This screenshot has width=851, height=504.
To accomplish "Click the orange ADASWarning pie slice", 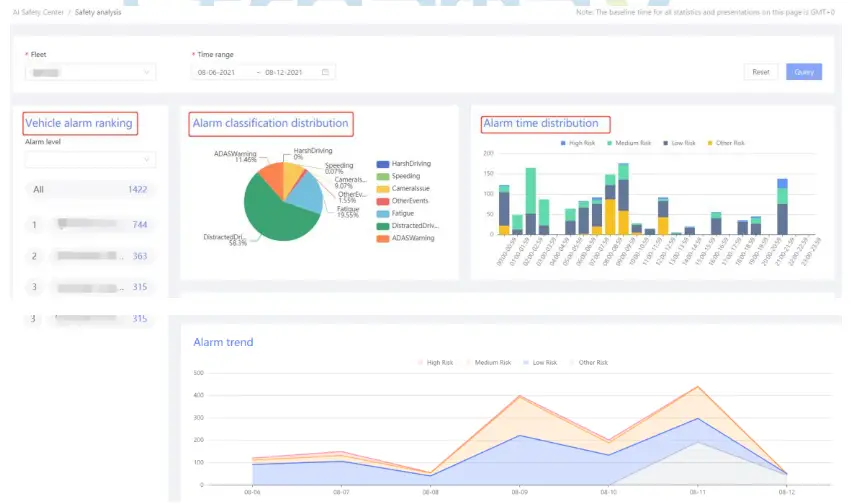I will coord(272,178).
